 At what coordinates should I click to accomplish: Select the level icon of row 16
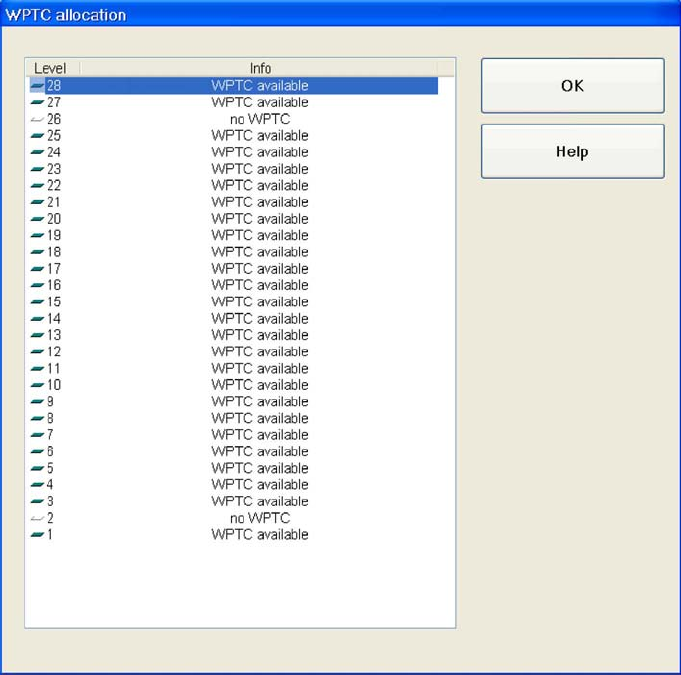(x=37, y=285)
